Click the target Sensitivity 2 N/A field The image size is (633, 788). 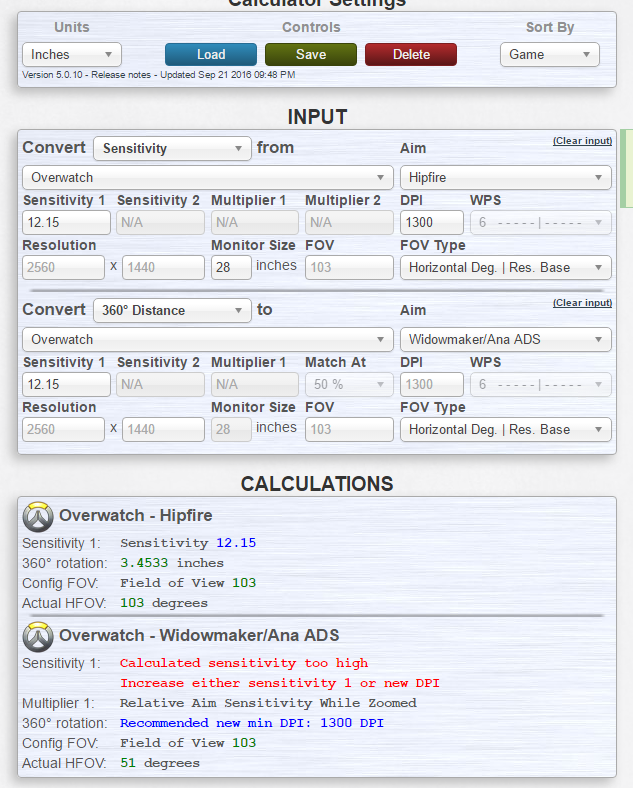click(160, 384)
